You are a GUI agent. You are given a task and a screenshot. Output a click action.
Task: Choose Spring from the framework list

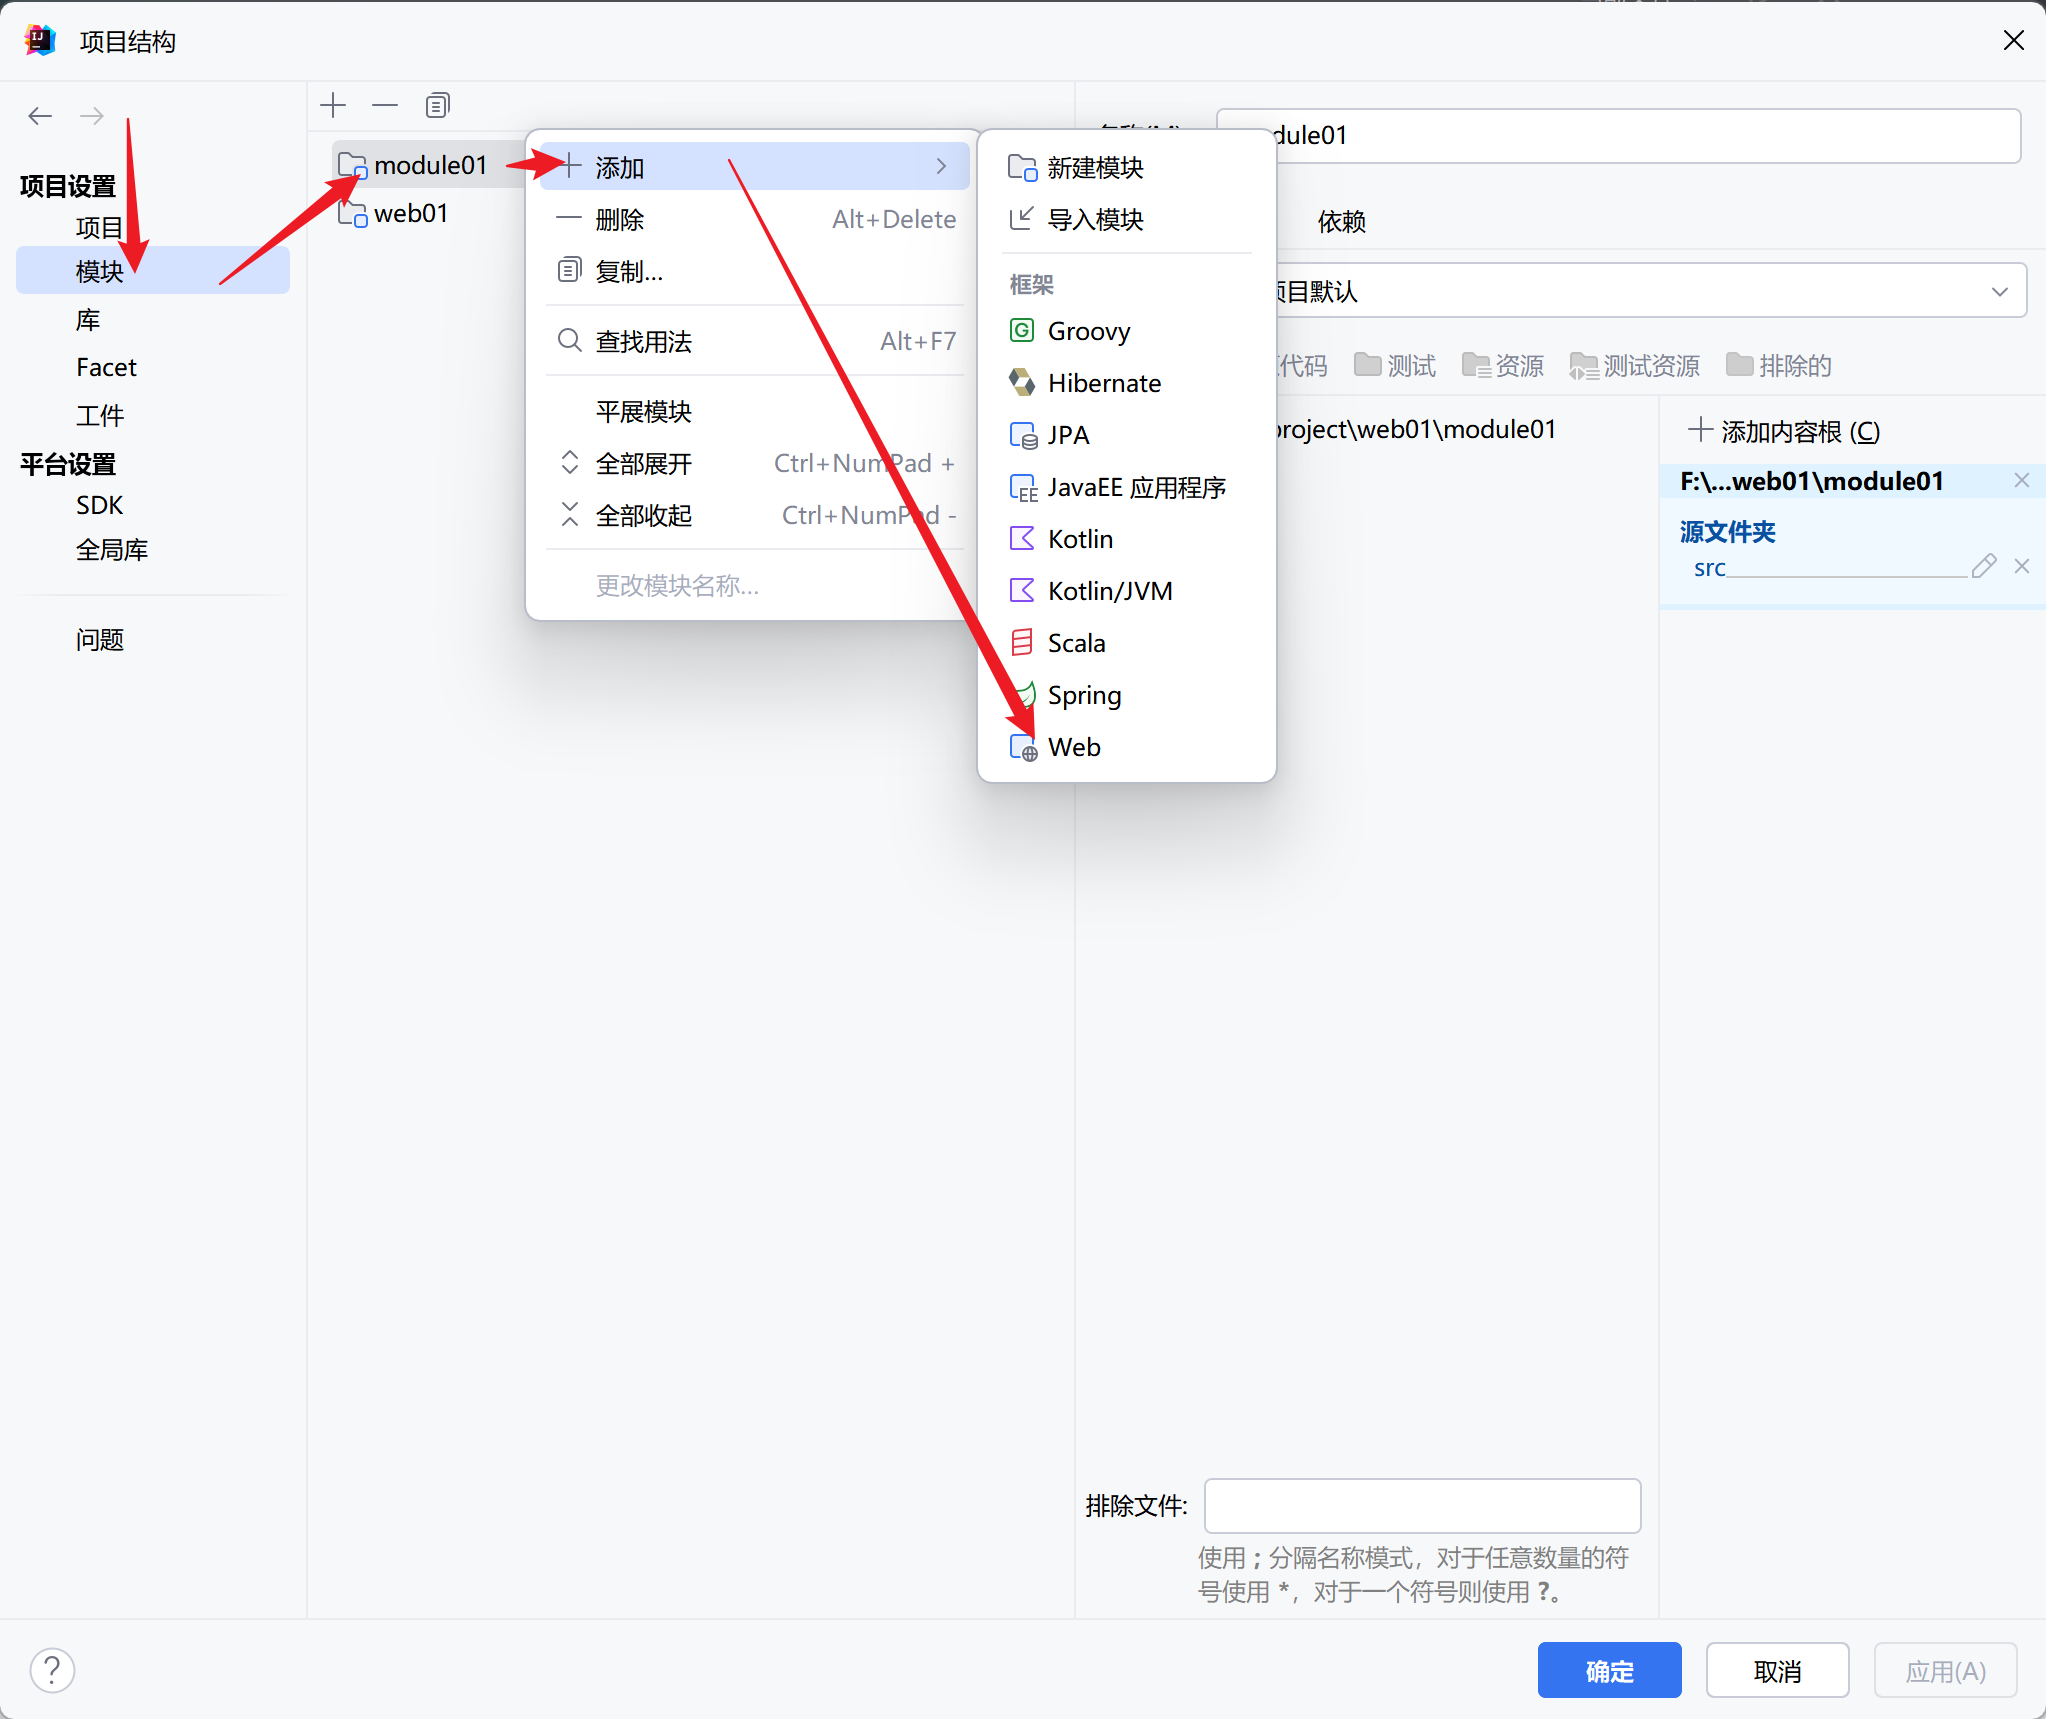1083,695
